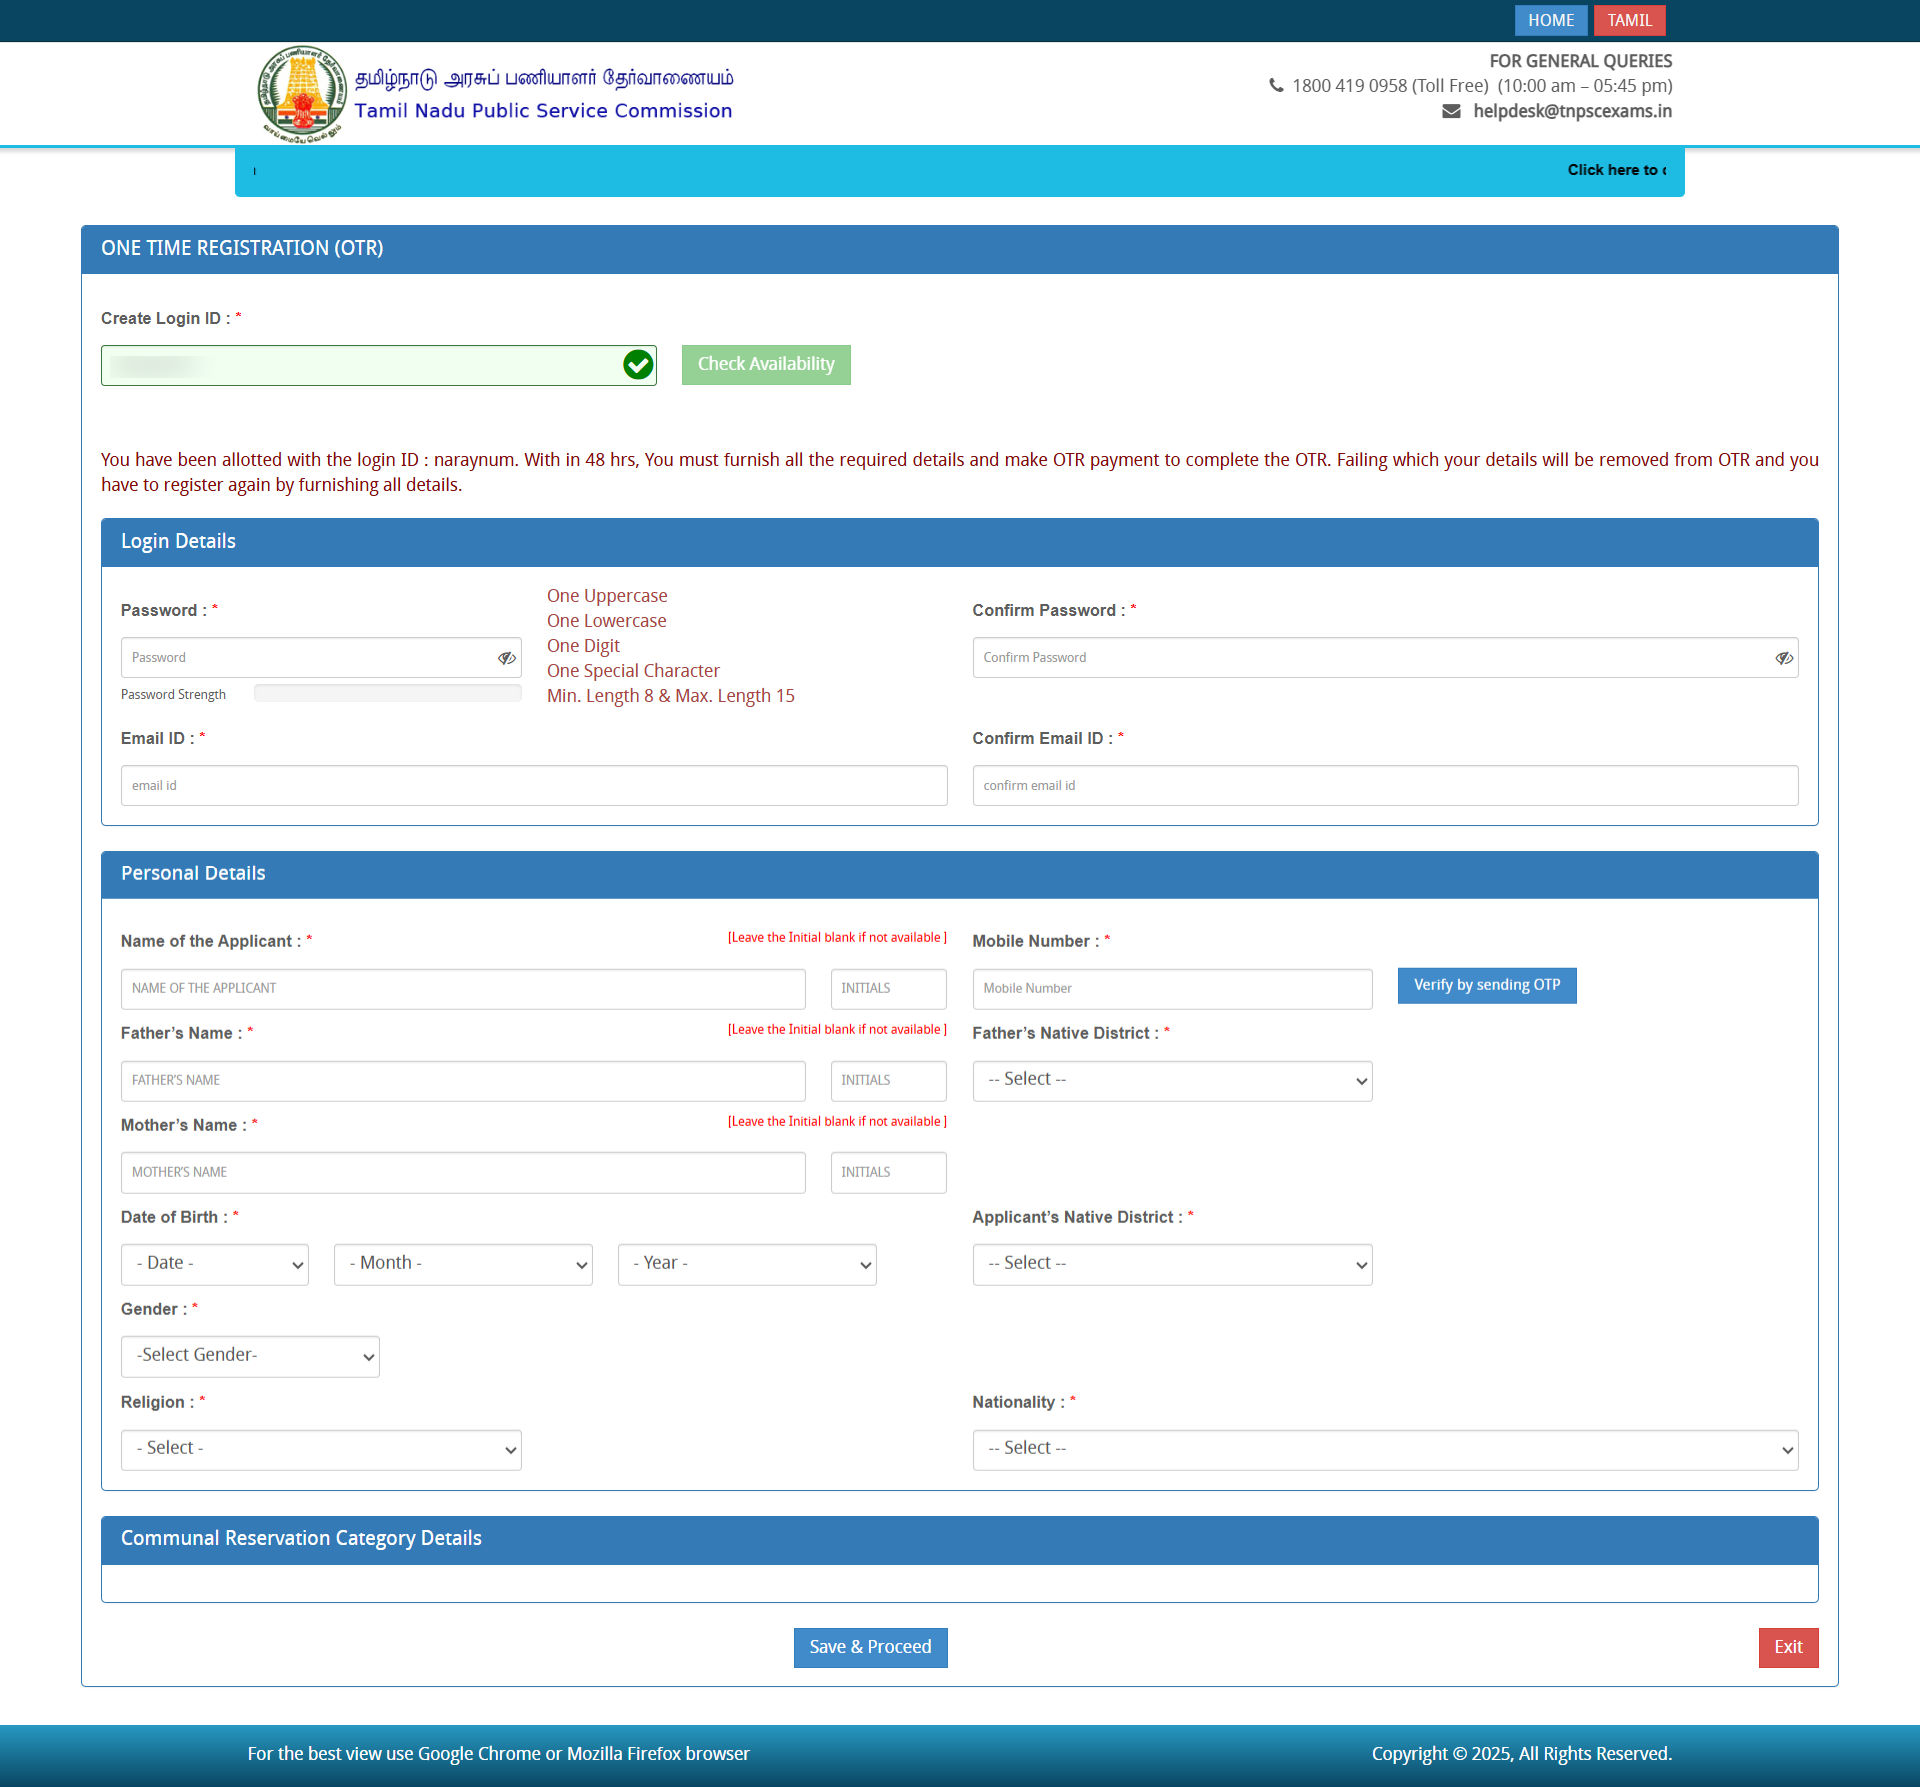Click the Email ID input field
Viewport: 1920px width, 1788px height.
[534, 786]
